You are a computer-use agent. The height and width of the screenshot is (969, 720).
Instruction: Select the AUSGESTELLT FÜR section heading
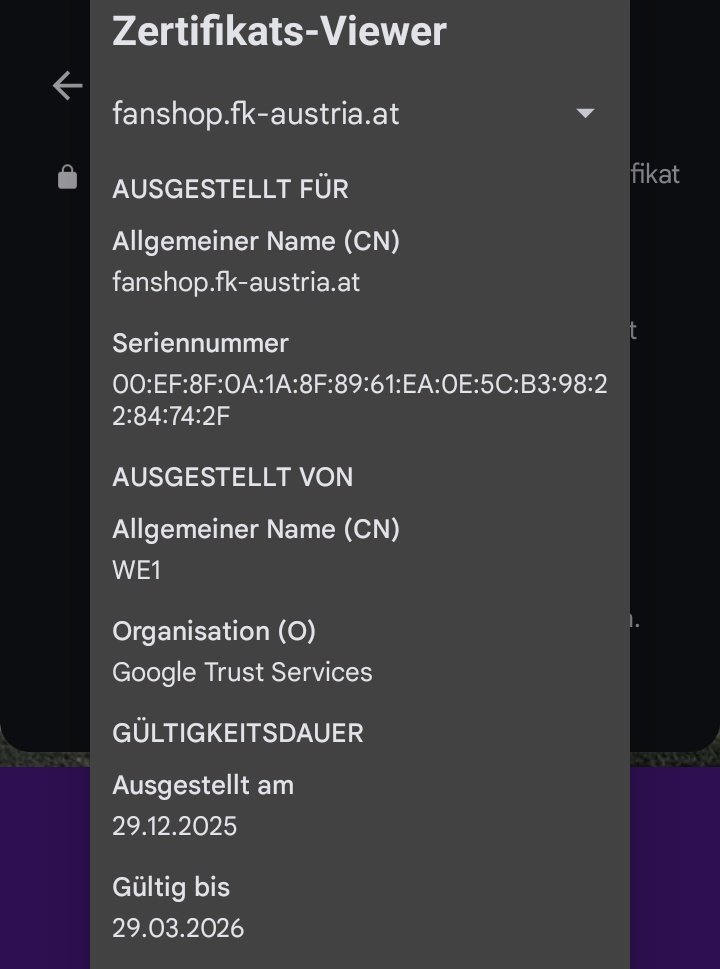(230, 190)
